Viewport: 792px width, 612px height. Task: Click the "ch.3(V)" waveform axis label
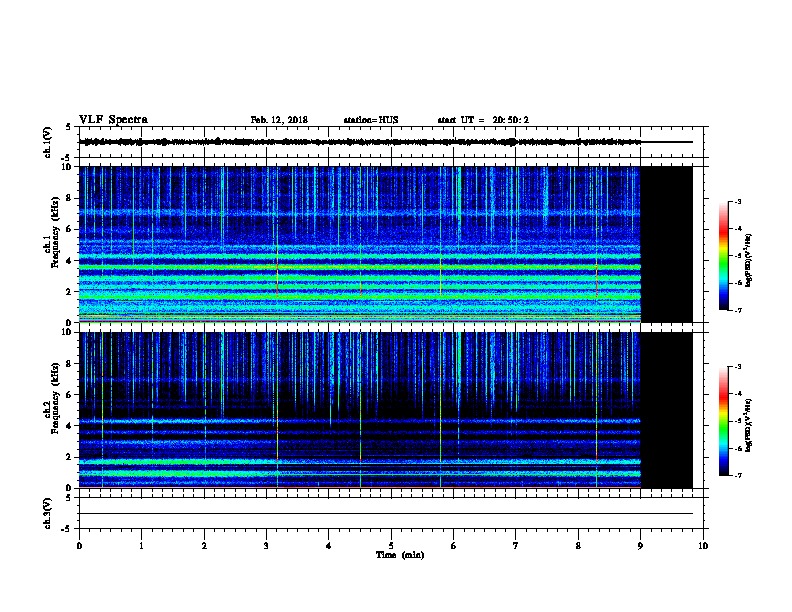(x=47, y=513)
